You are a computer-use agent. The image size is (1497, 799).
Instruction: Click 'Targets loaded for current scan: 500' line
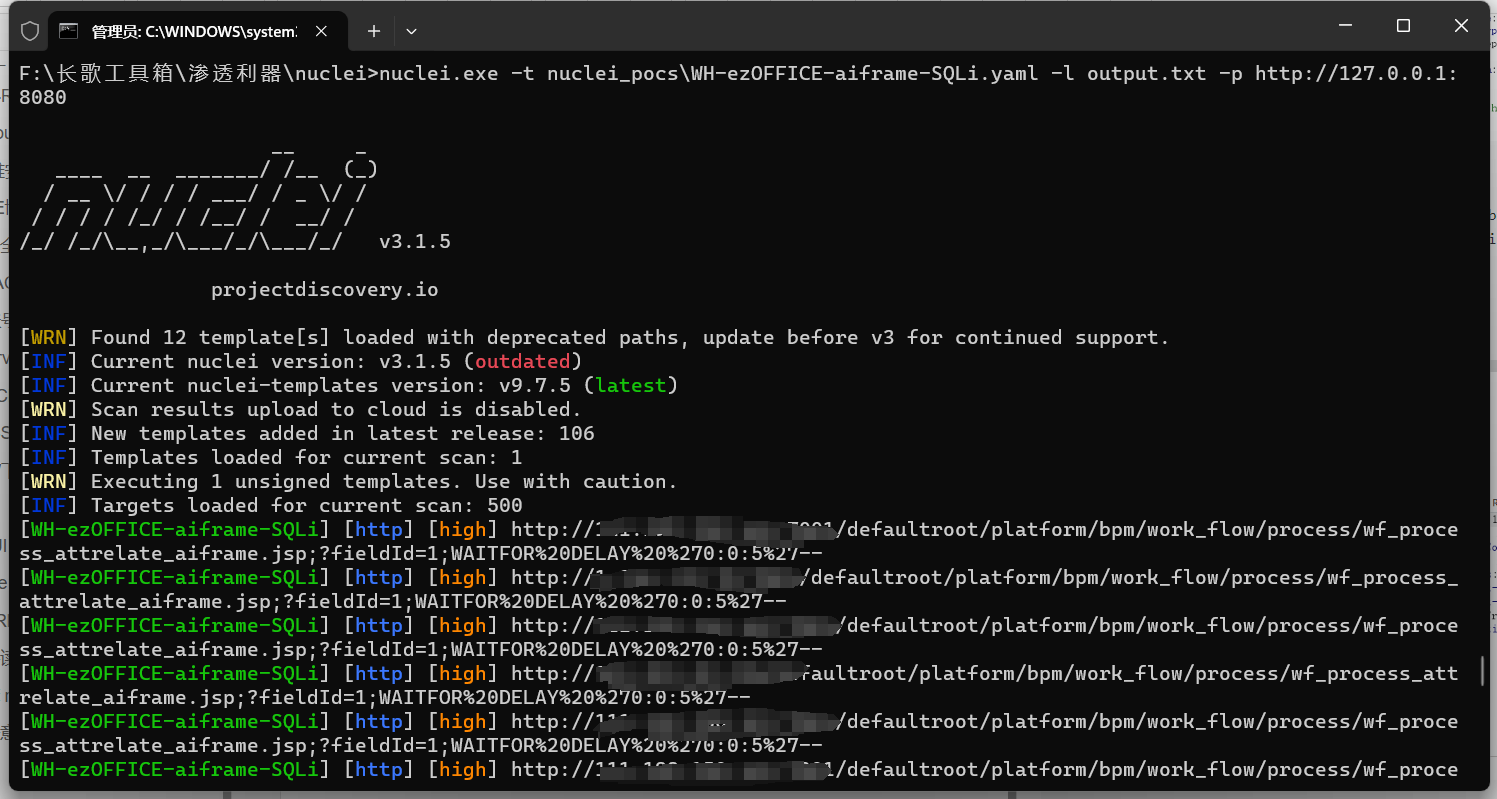271,506
